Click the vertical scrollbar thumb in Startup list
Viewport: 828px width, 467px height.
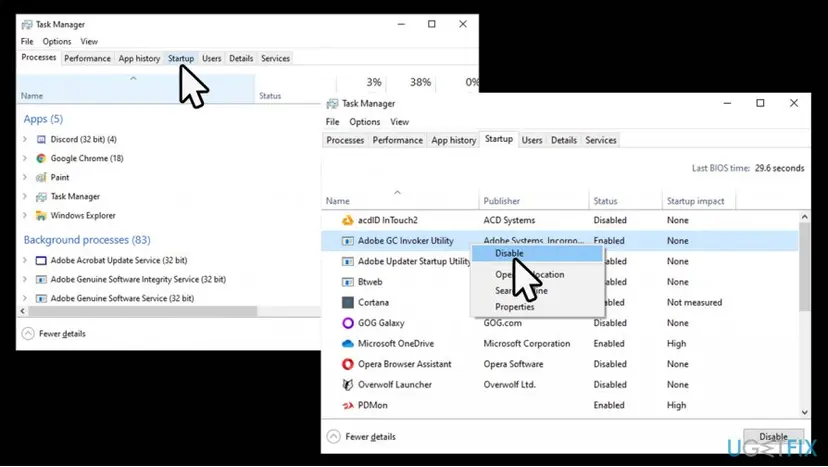pos(804,267)
